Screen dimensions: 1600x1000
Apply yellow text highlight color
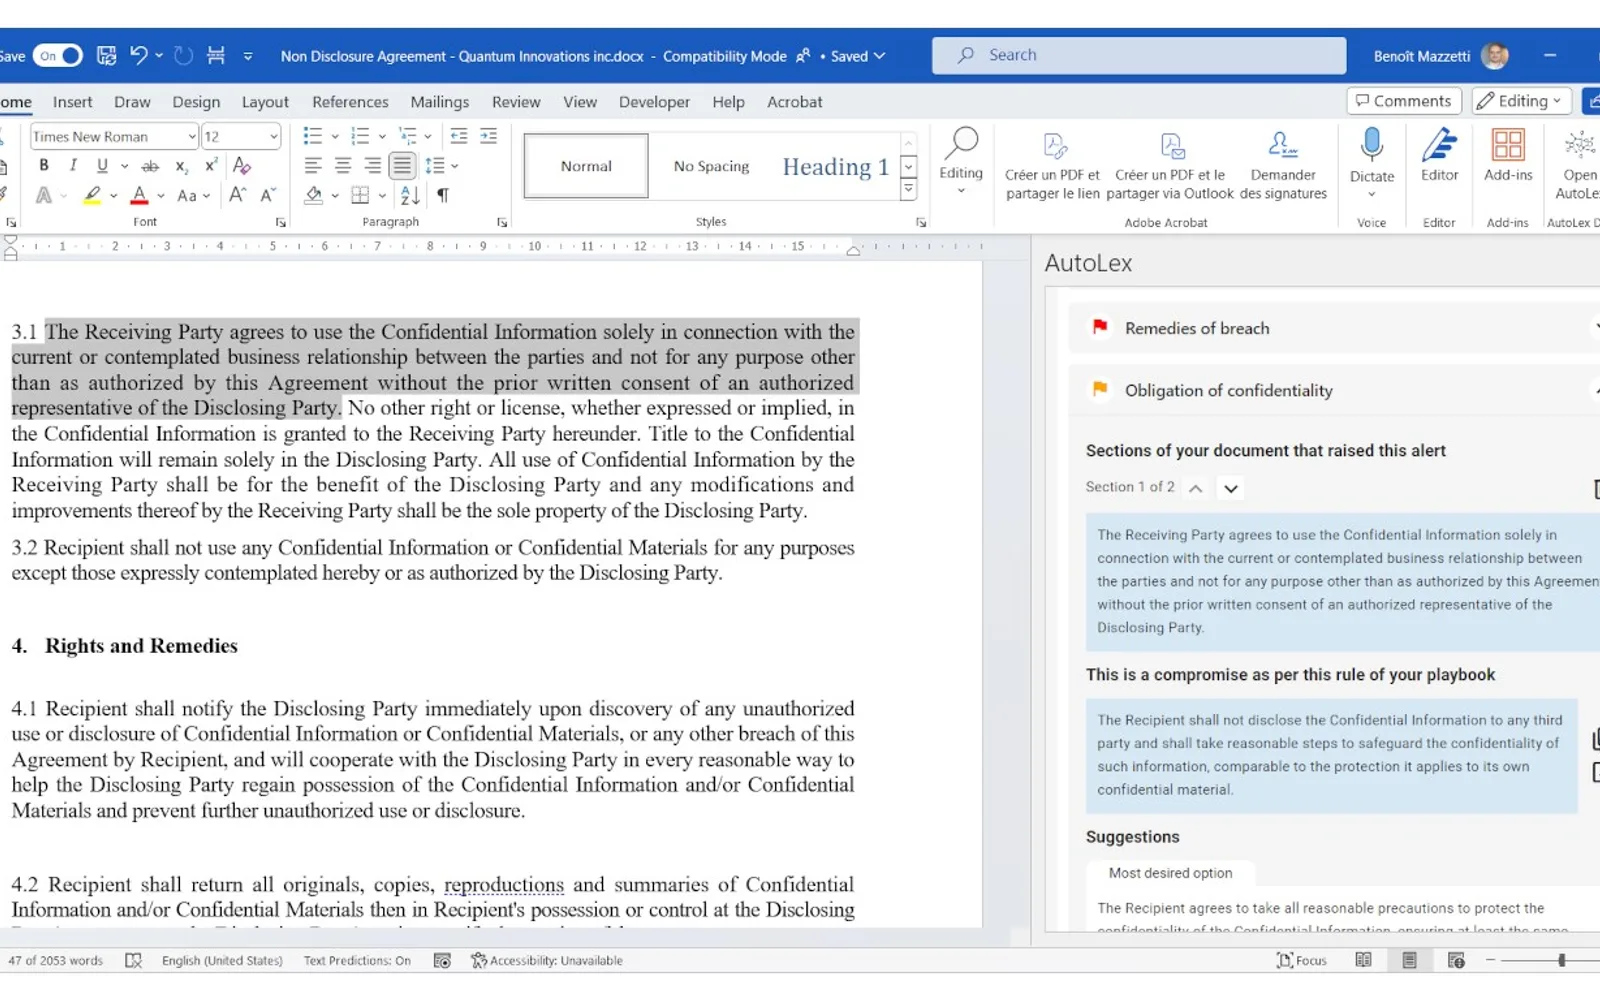pos(92,196)
